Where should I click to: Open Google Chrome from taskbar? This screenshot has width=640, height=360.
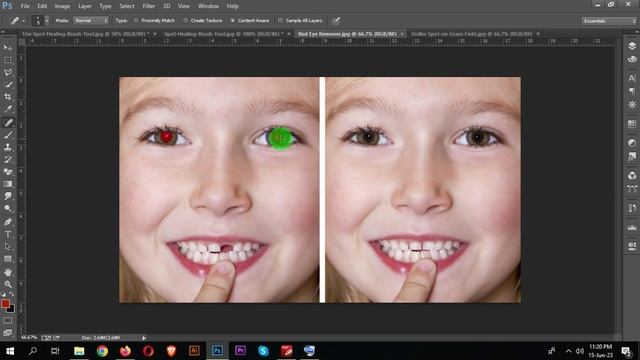(x=102, y=351)
